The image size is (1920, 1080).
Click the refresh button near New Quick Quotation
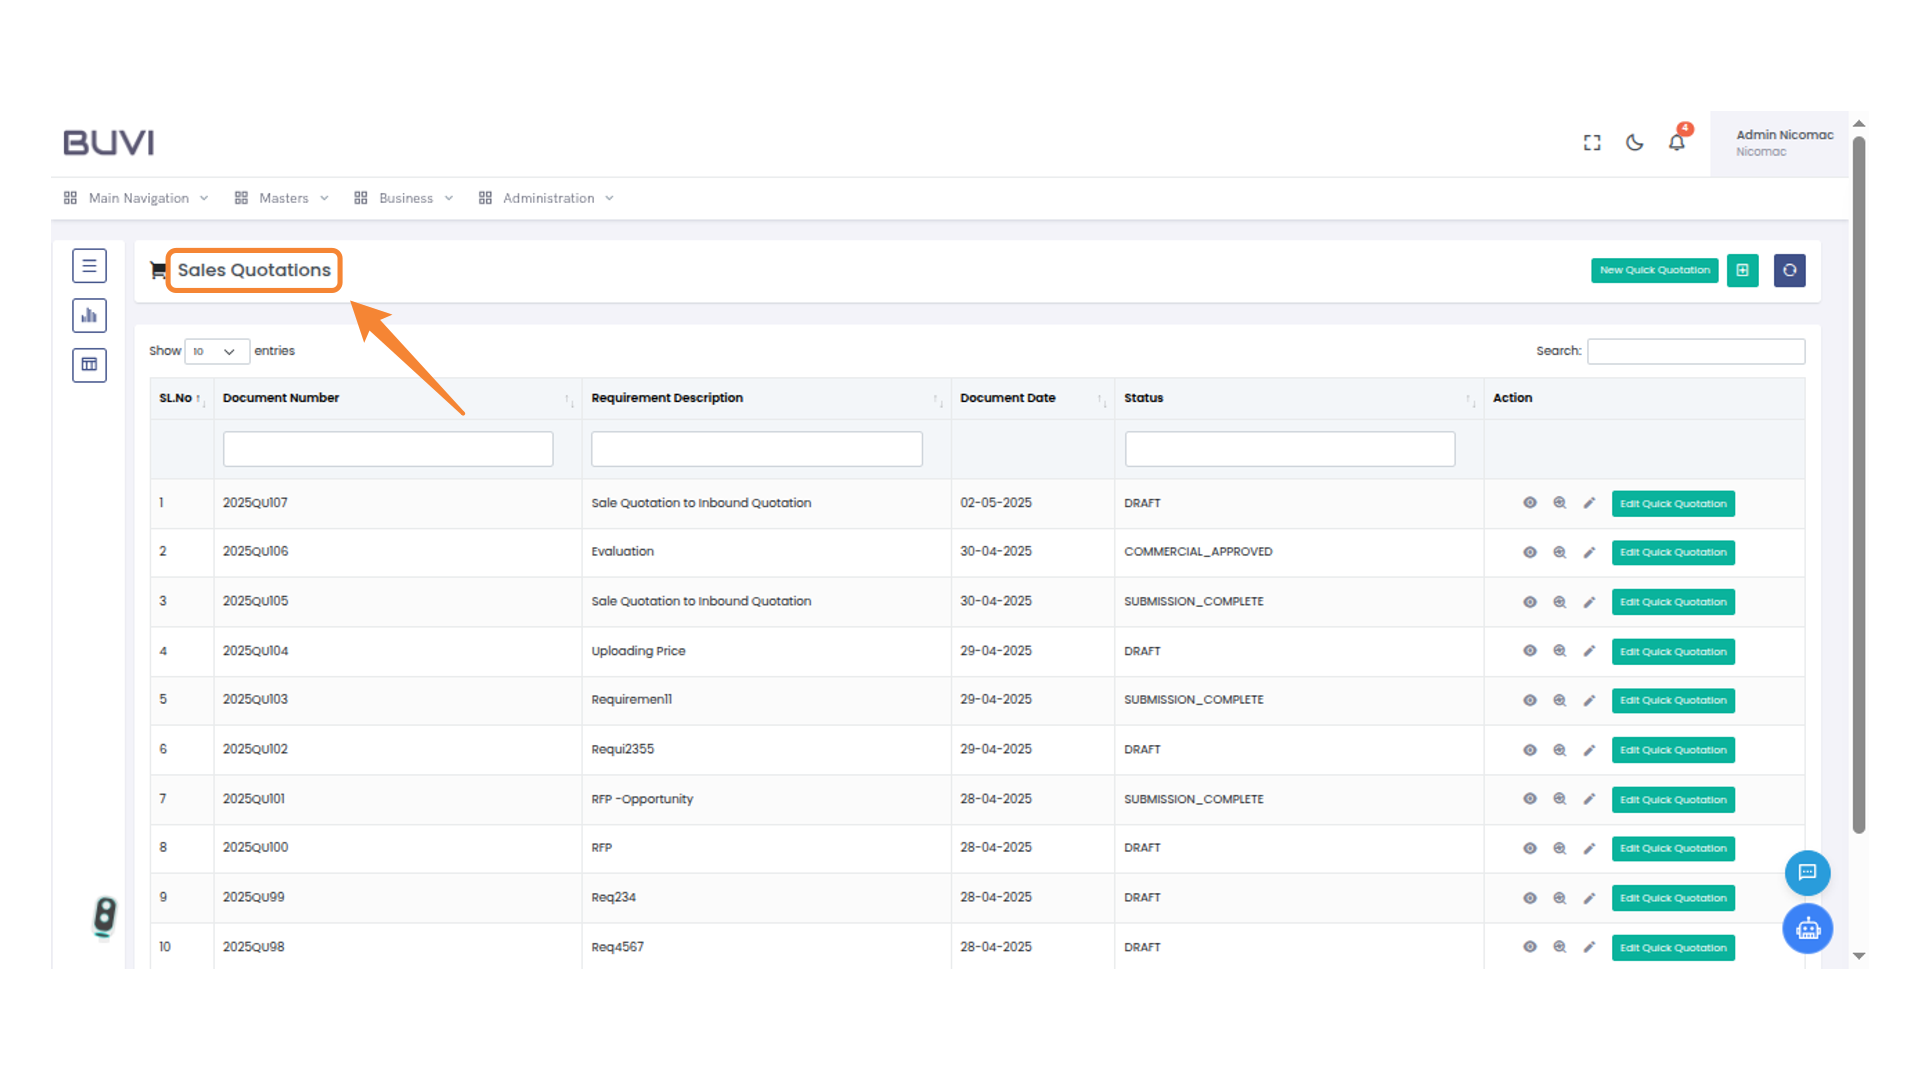1789,270
